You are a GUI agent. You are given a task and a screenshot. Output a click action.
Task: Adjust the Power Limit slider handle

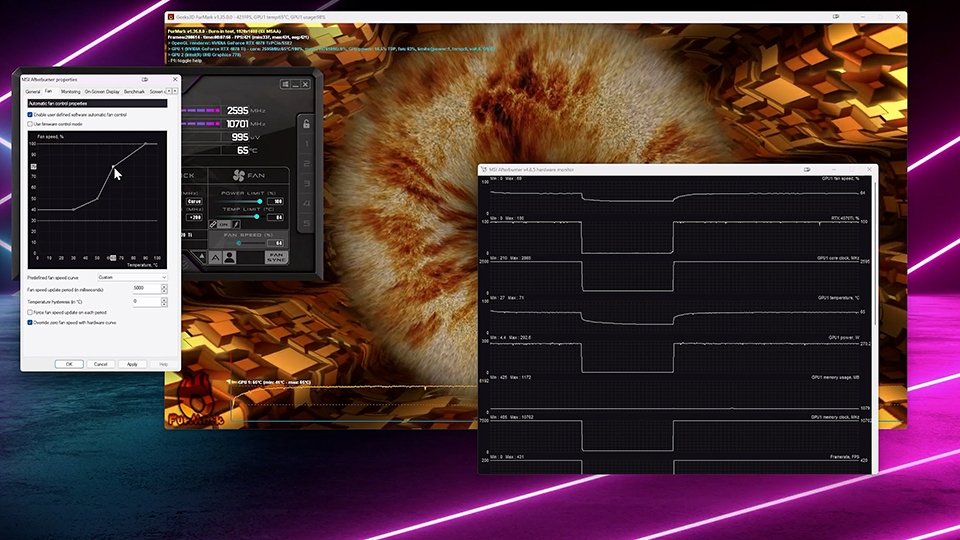(x=262, y=201)
